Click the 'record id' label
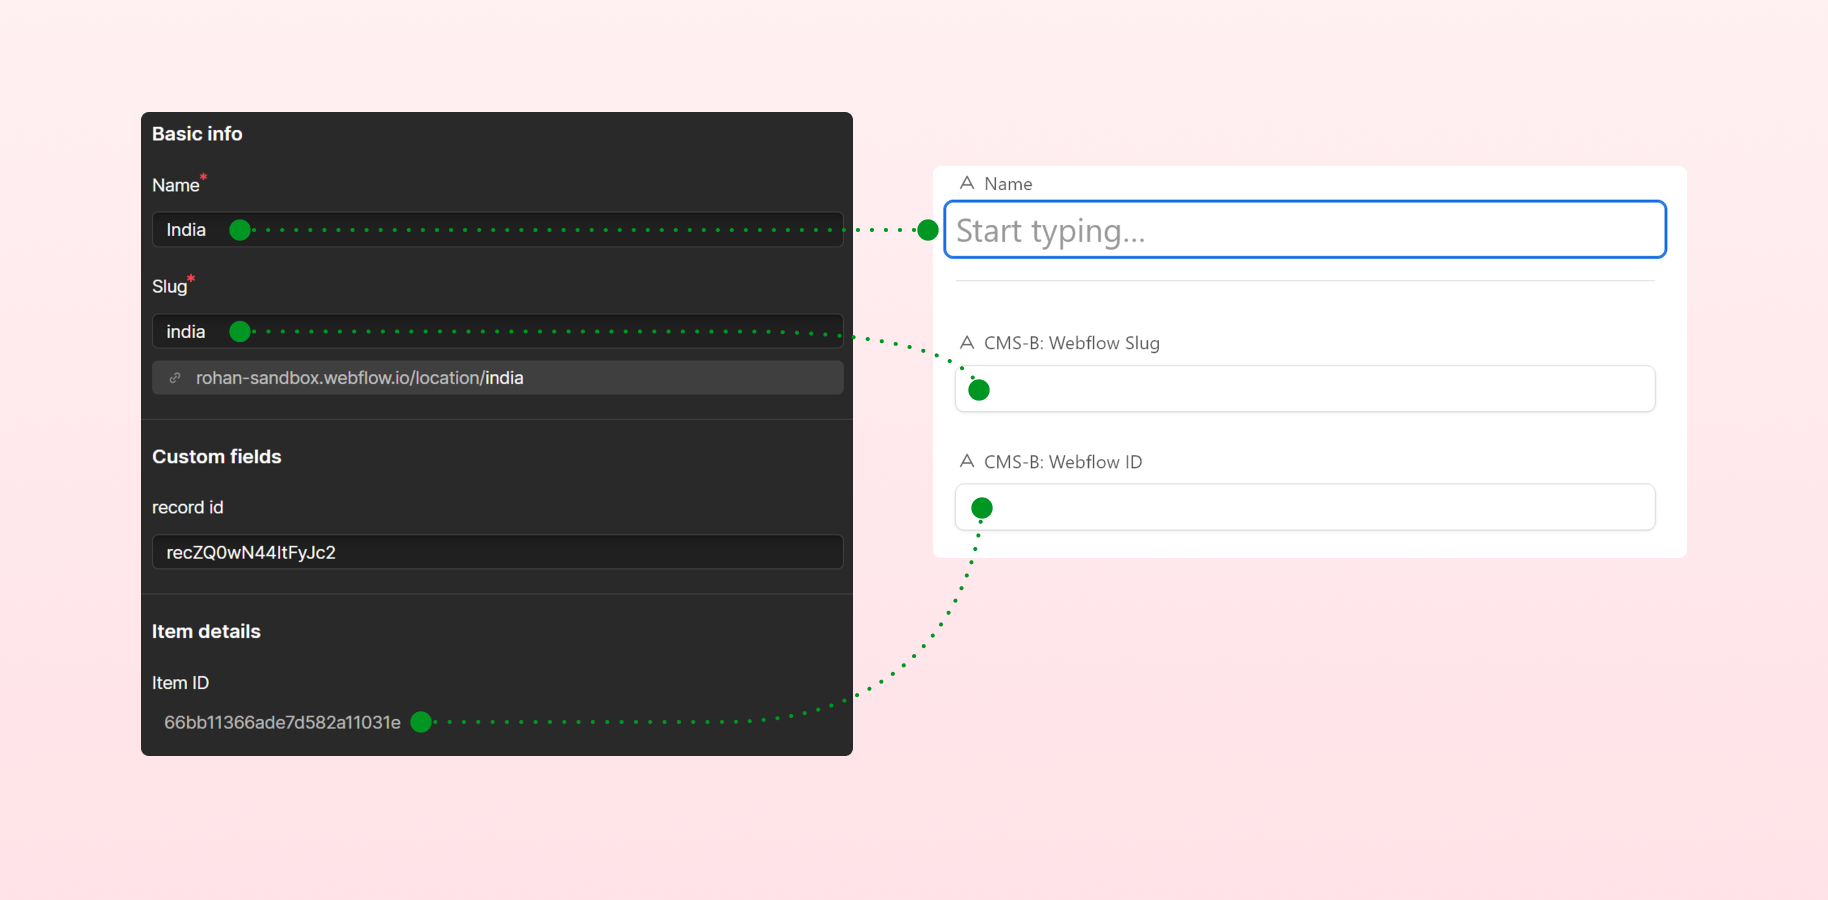This screenshot has height=900, width=1828. point(188,508)
